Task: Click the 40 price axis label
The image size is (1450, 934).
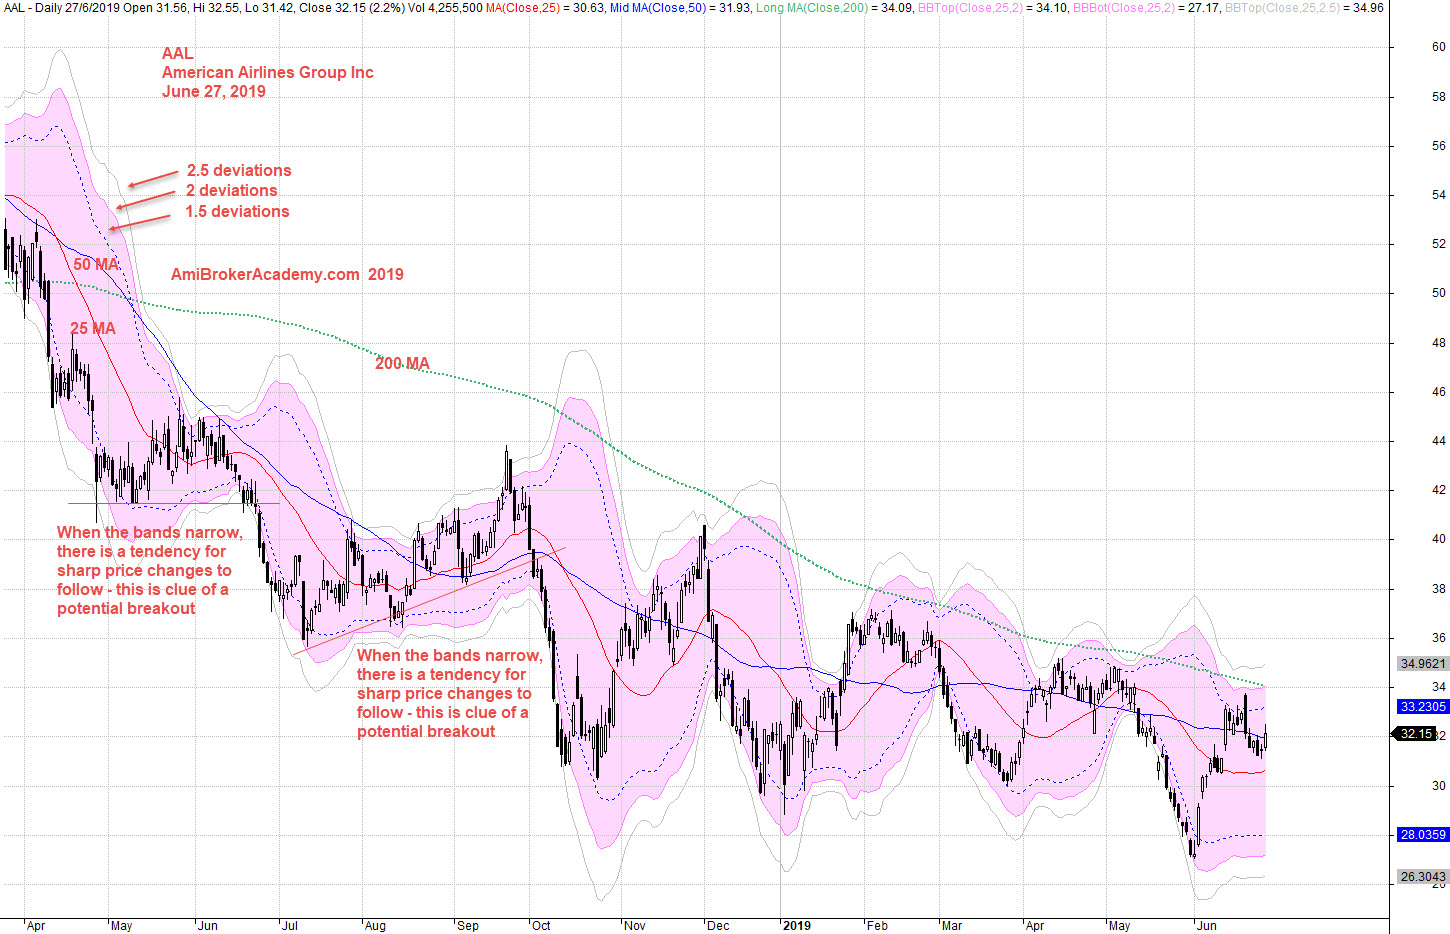Action: tap(1438, 539)
